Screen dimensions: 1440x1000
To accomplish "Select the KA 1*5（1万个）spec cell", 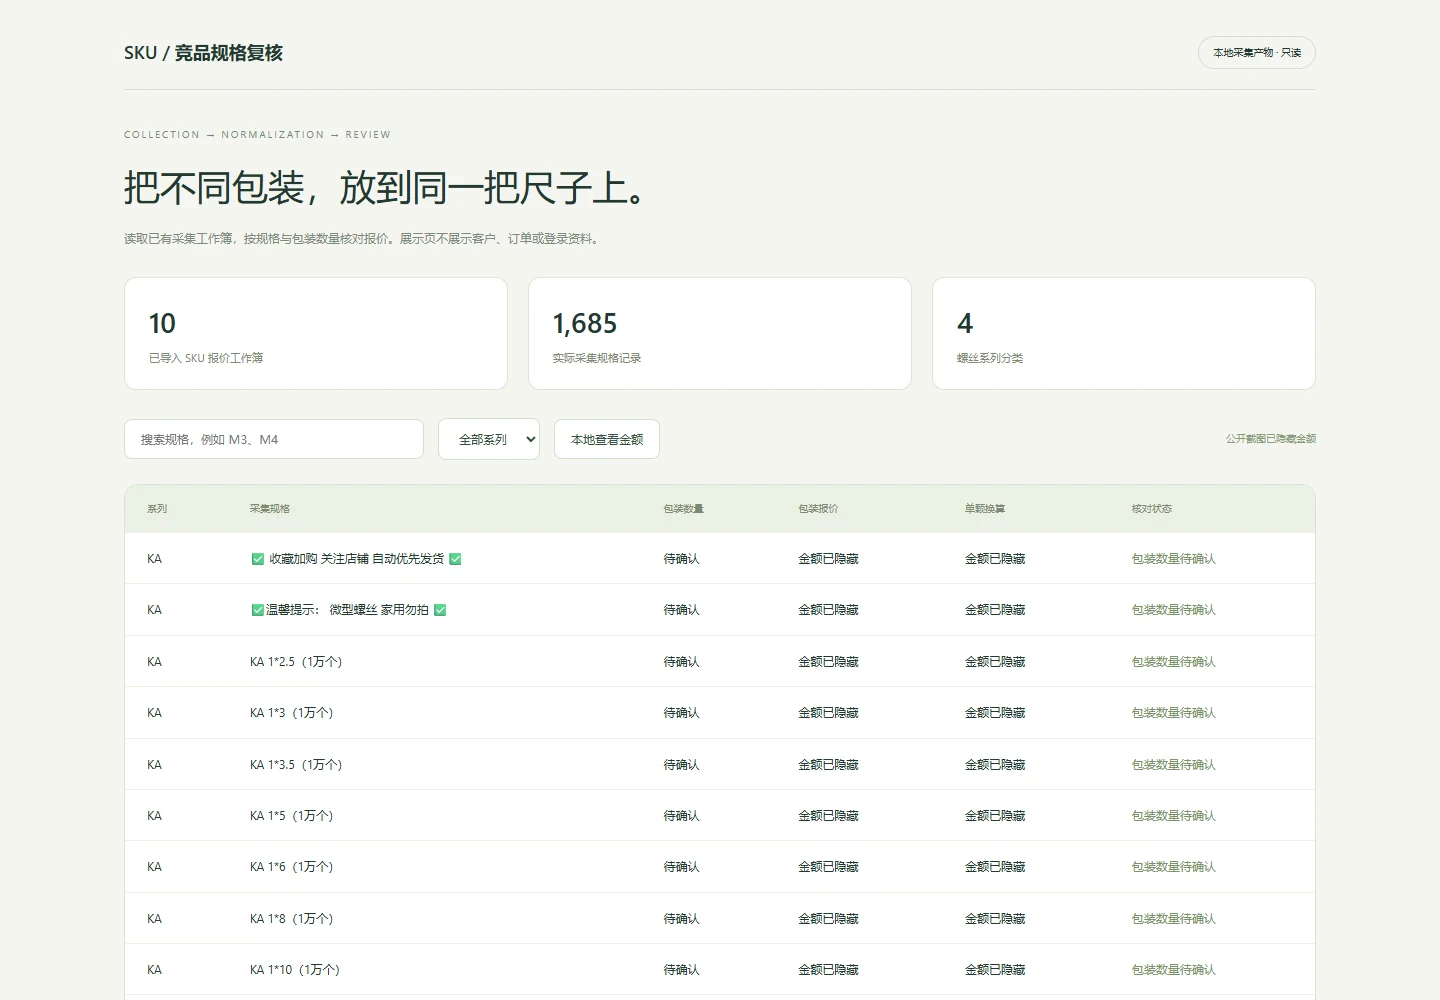I will pos(292,816).
